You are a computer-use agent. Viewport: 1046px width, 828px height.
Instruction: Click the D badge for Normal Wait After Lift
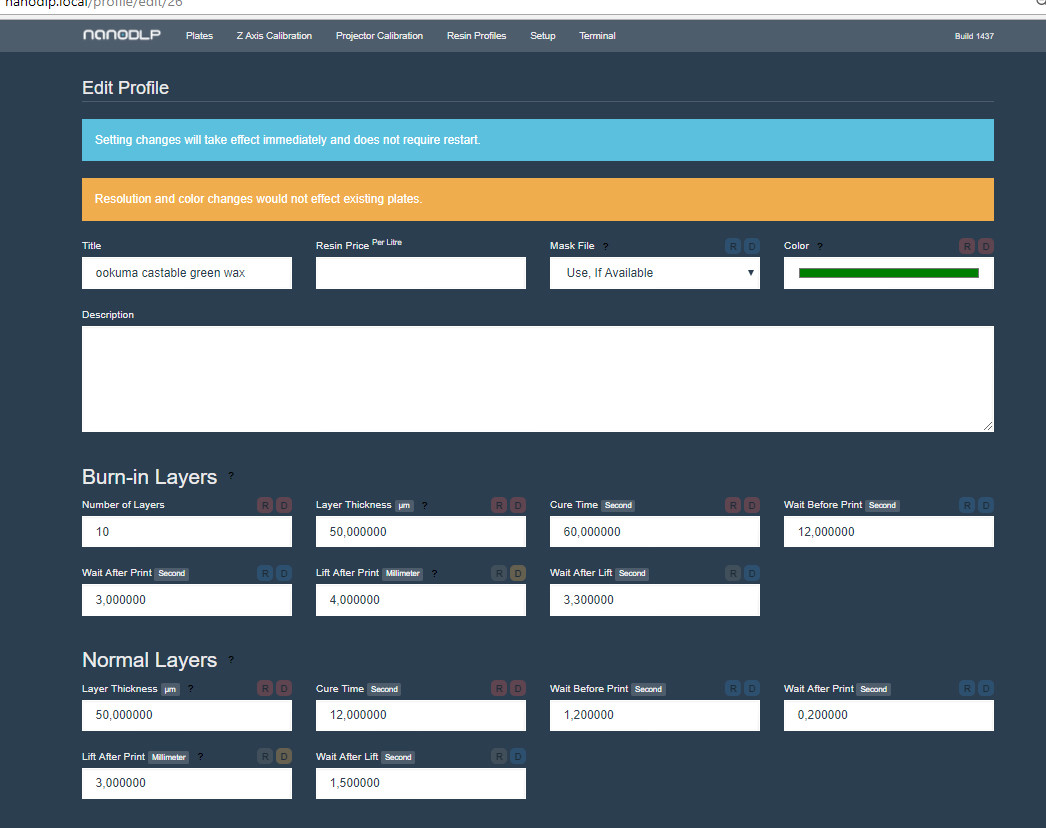pos(518,756)
